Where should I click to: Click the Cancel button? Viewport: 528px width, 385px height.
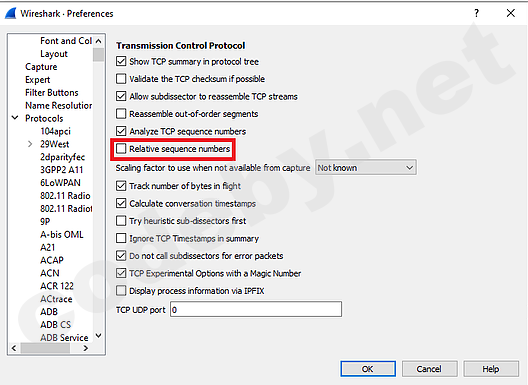coord(429,369)
